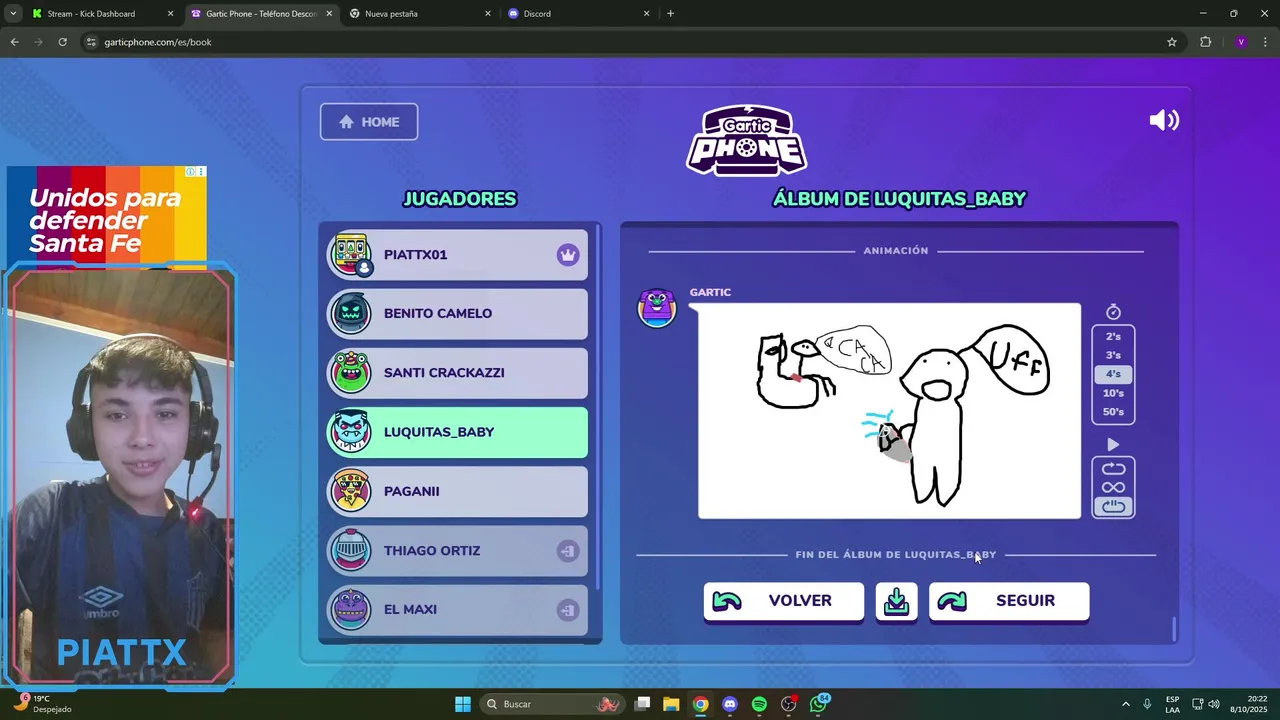
Task: Open File Explorer from the taskbar
Action: click(x=671, y=704)
